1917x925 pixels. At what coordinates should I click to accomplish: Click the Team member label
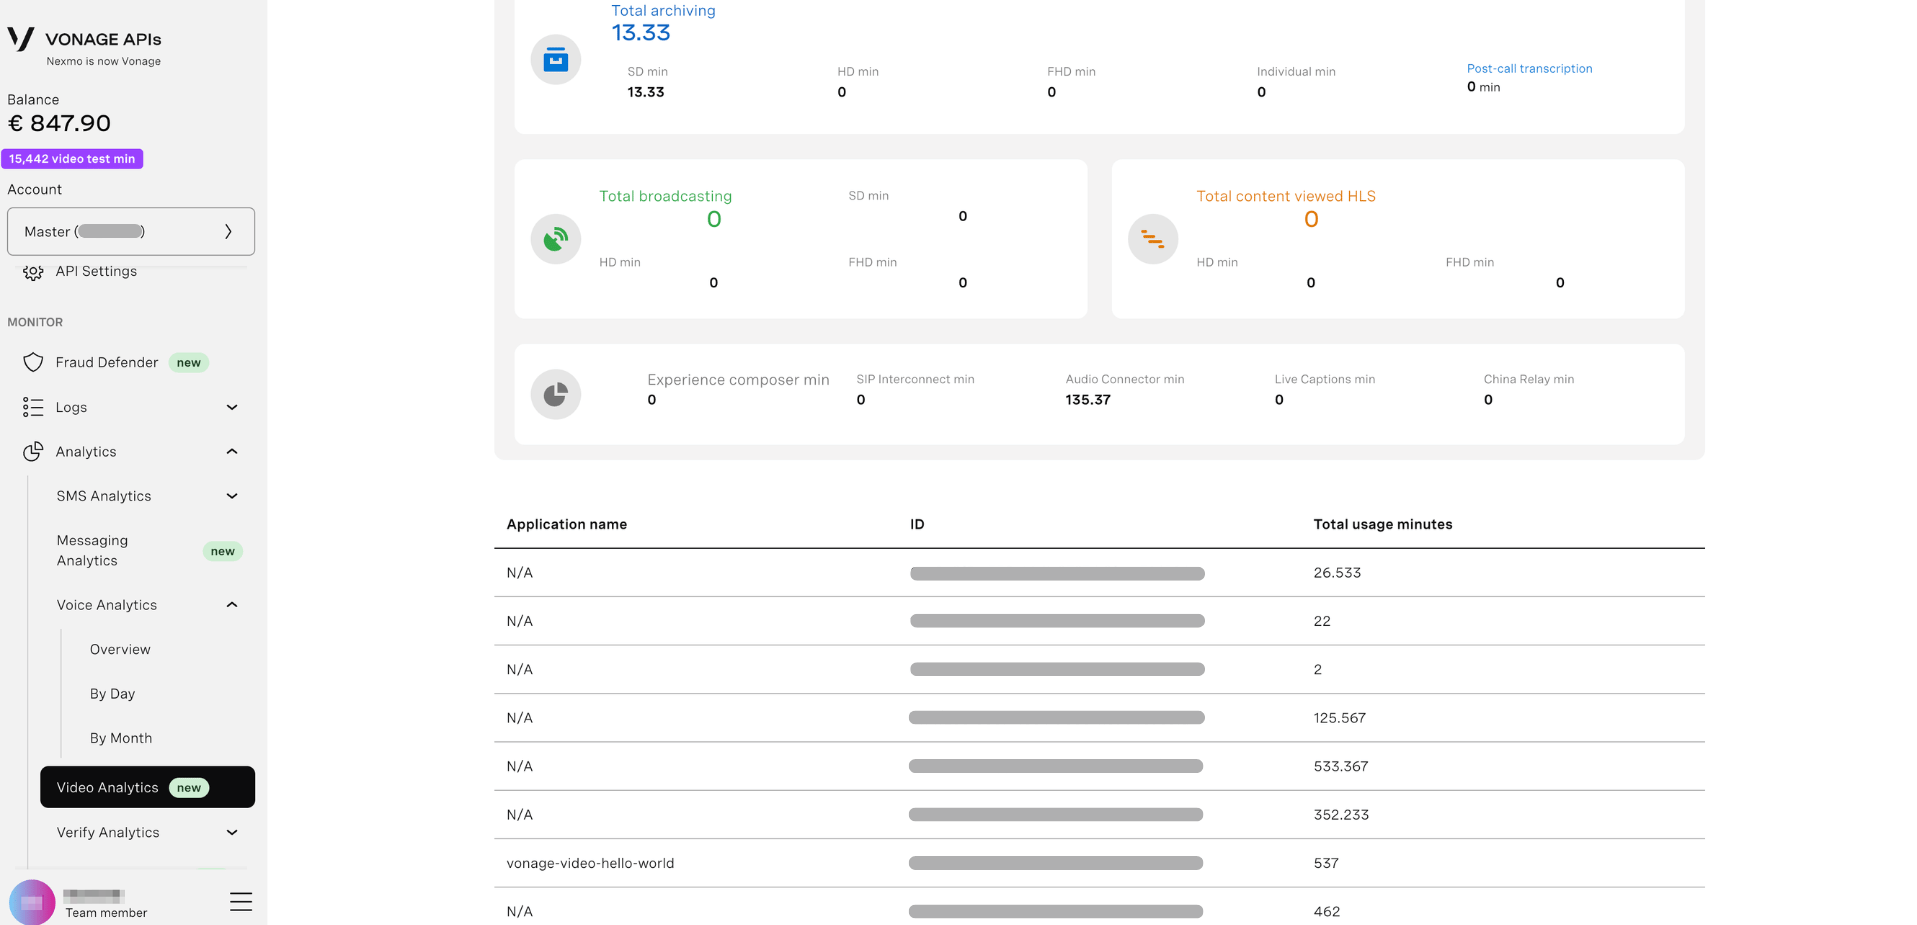coord(106,913)
